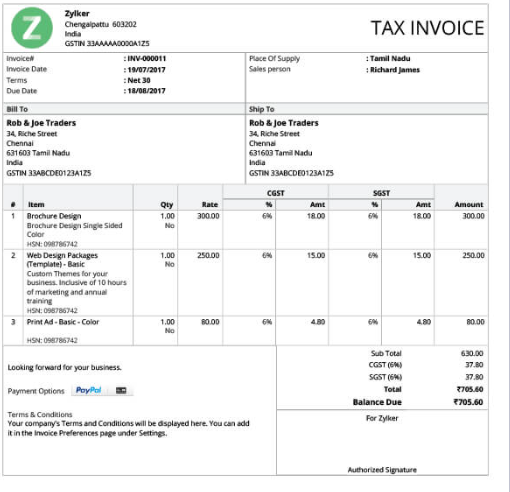Click the invoice date 19/07/2017

[x=146, y=70]
